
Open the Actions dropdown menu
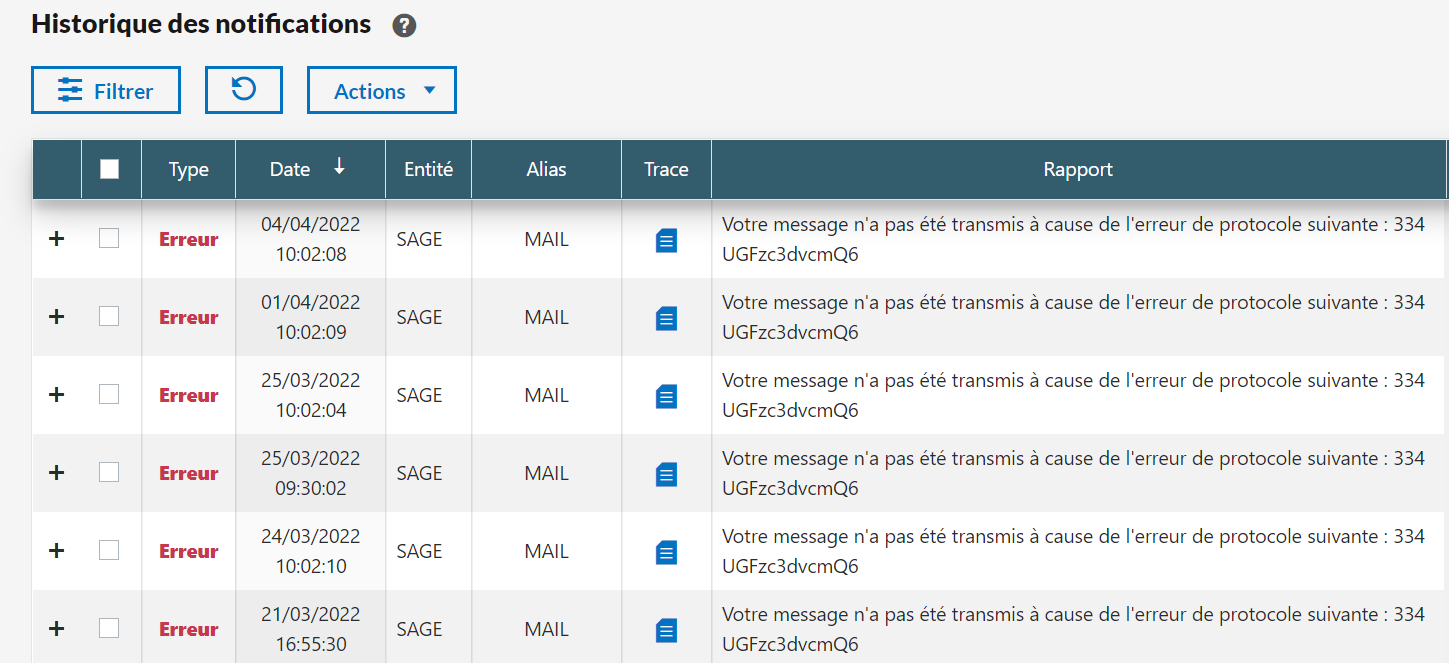(382, 91)
